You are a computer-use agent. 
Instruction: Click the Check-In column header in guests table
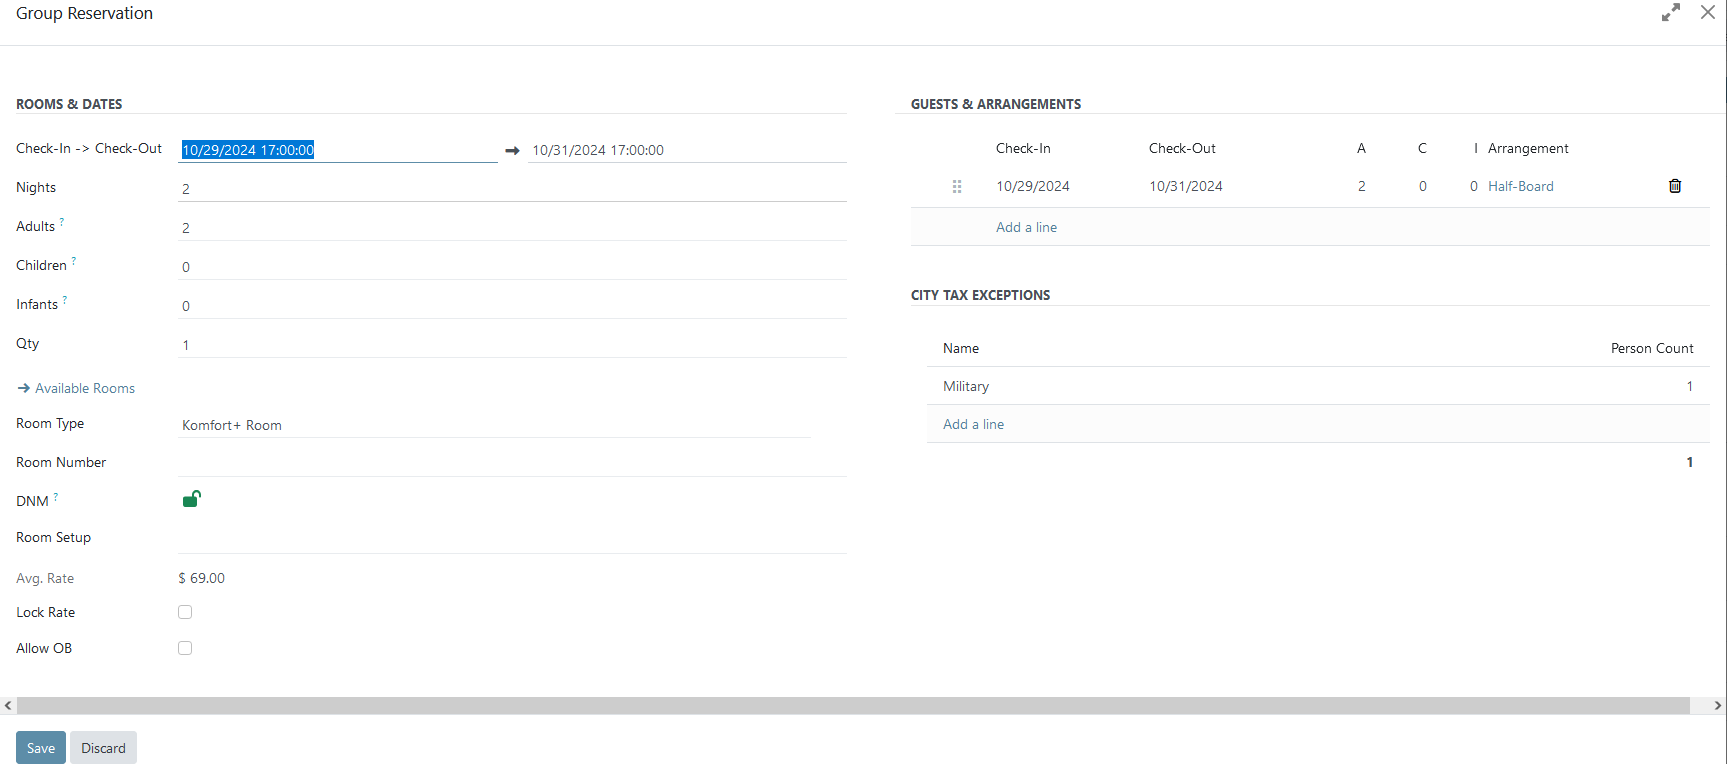coord(1023,148)
